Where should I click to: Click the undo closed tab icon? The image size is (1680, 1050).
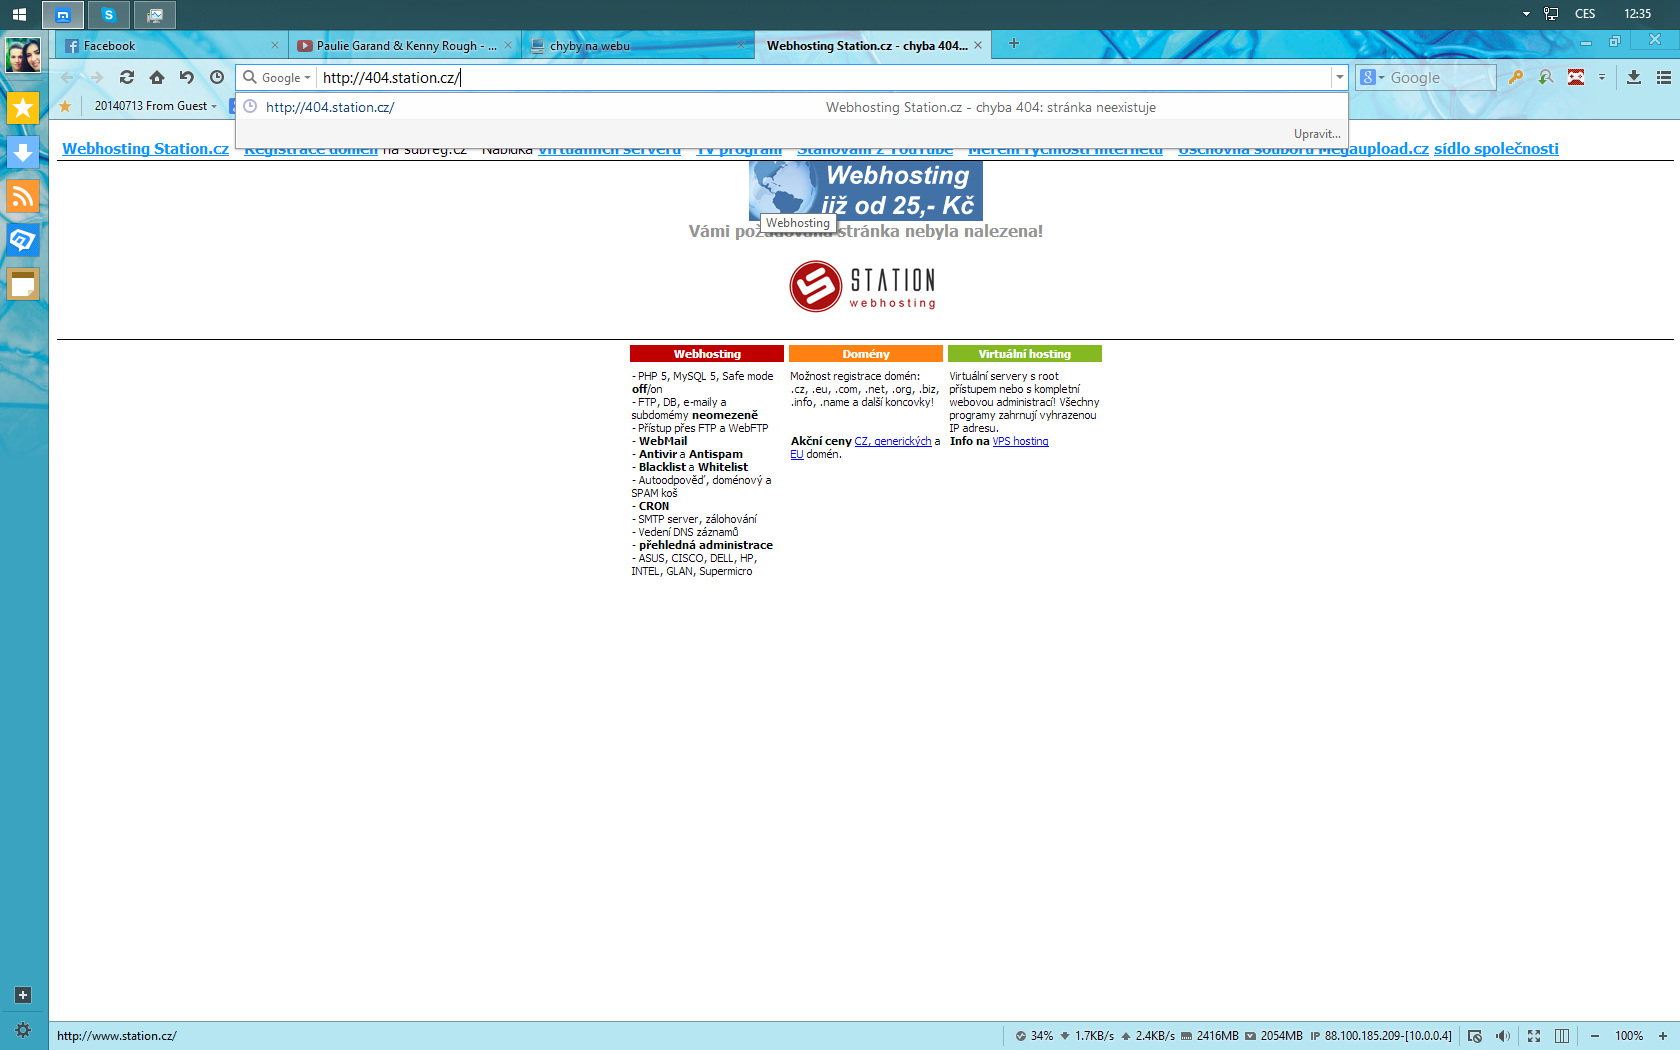[x=187, y=77]
